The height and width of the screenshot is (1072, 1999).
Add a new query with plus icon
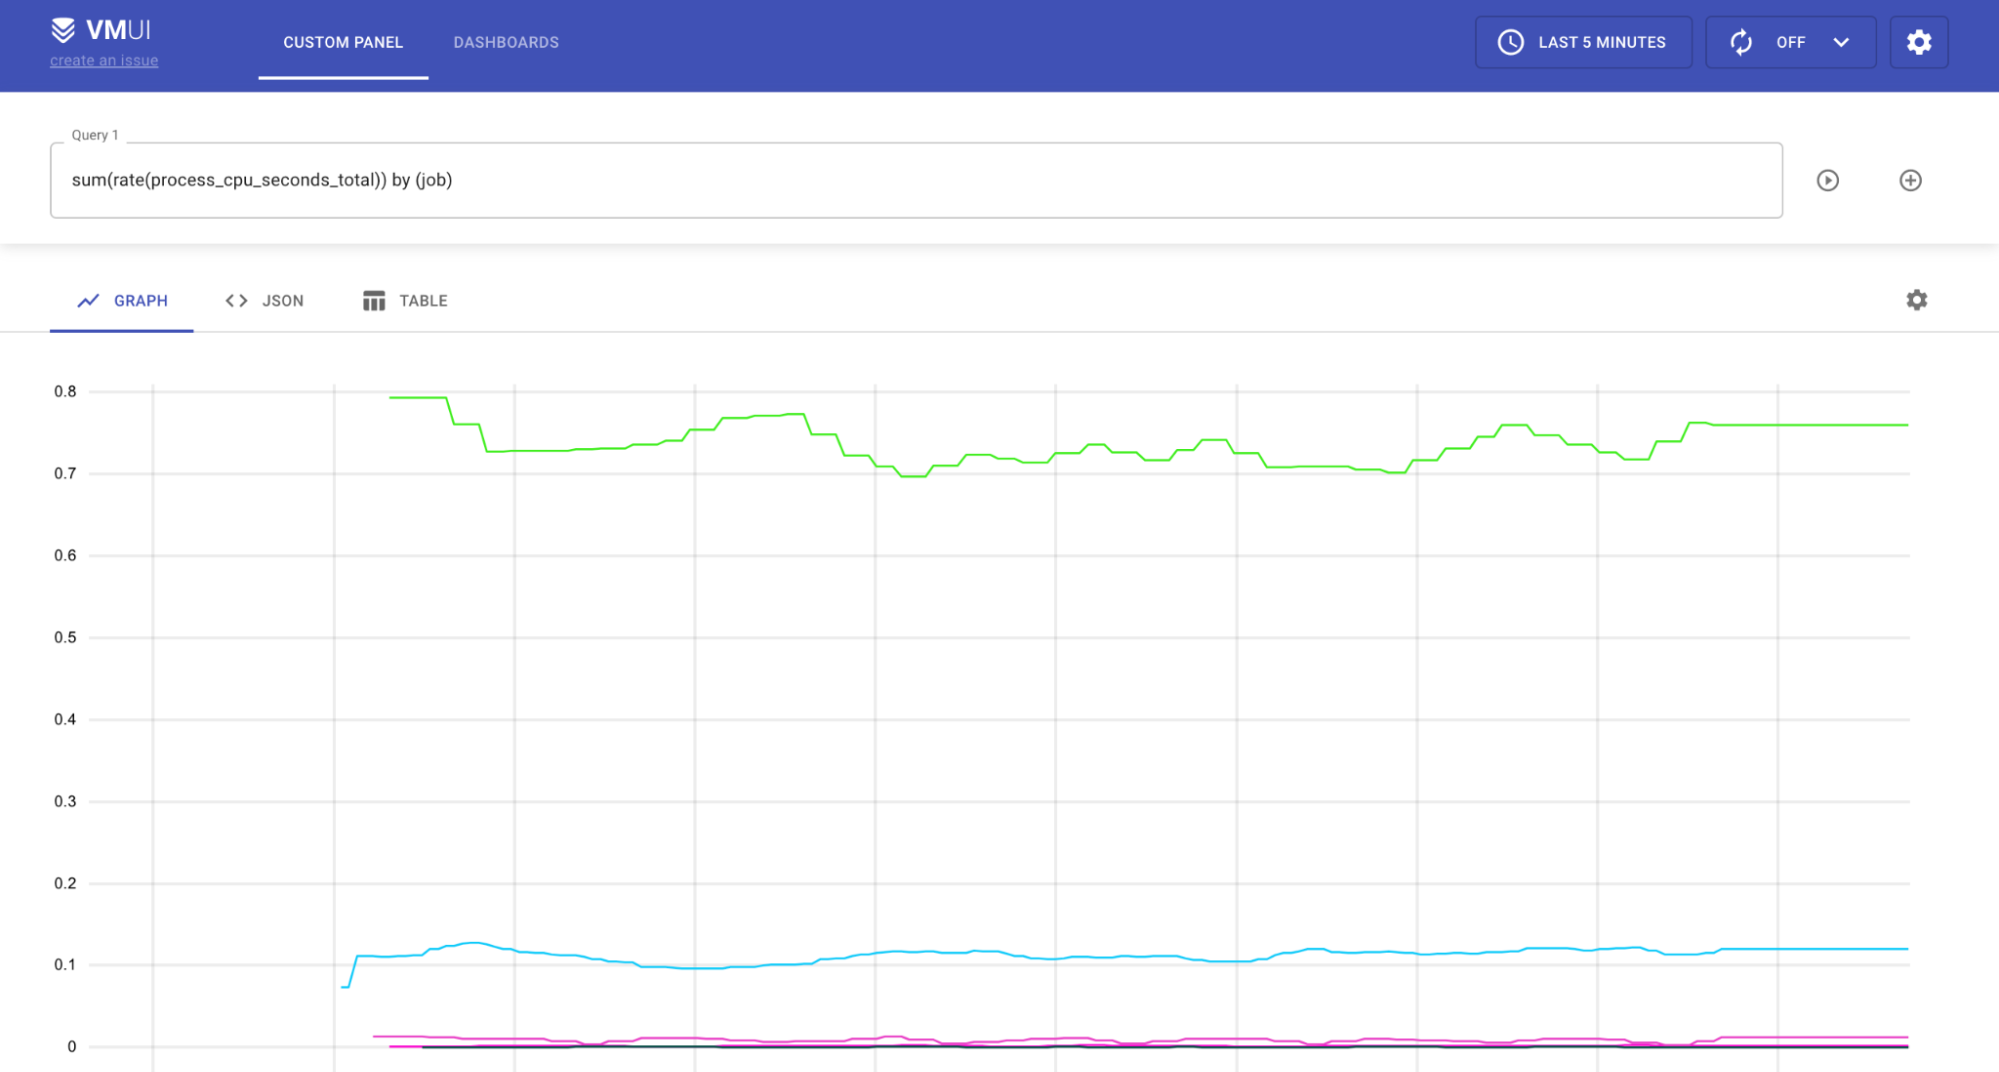click(1910, 180)
